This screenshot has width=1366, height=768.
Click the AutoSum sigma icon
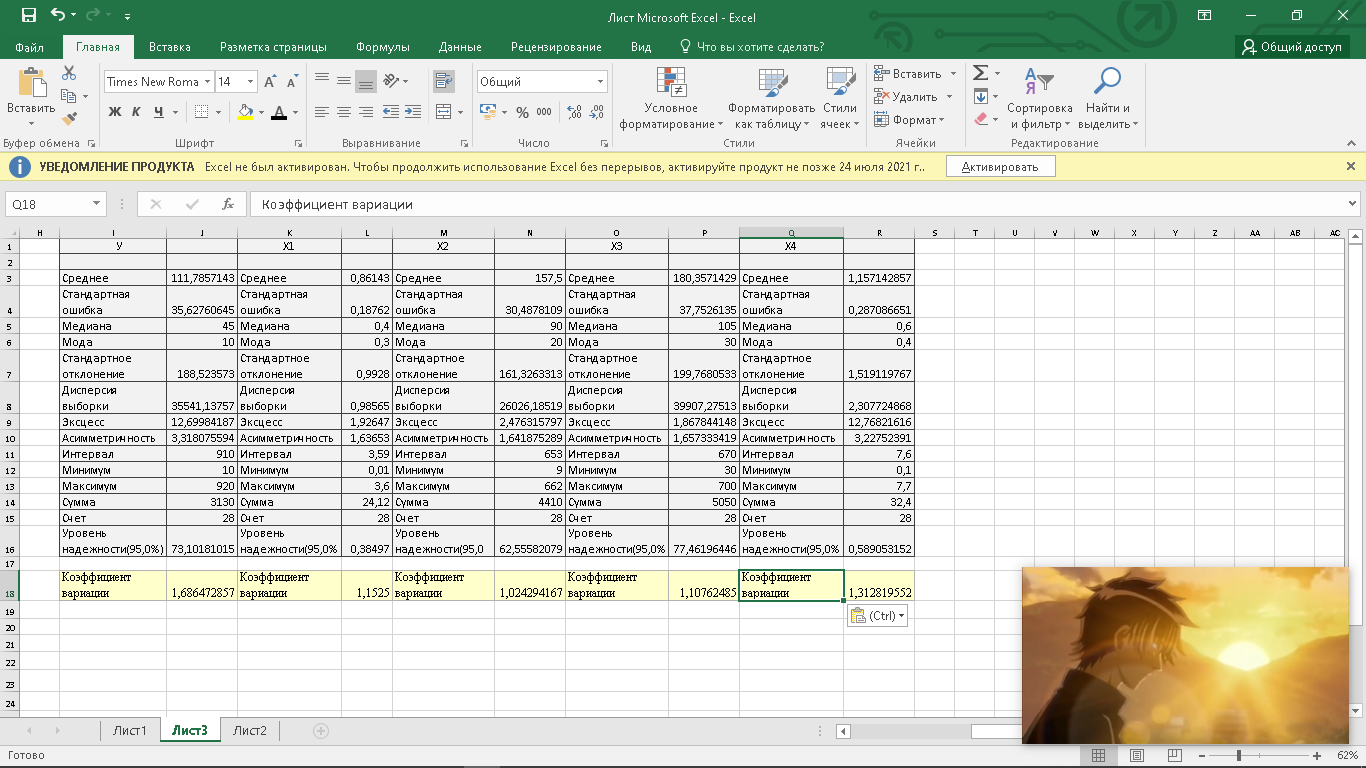pyautogui.click(x=981, y=73)
